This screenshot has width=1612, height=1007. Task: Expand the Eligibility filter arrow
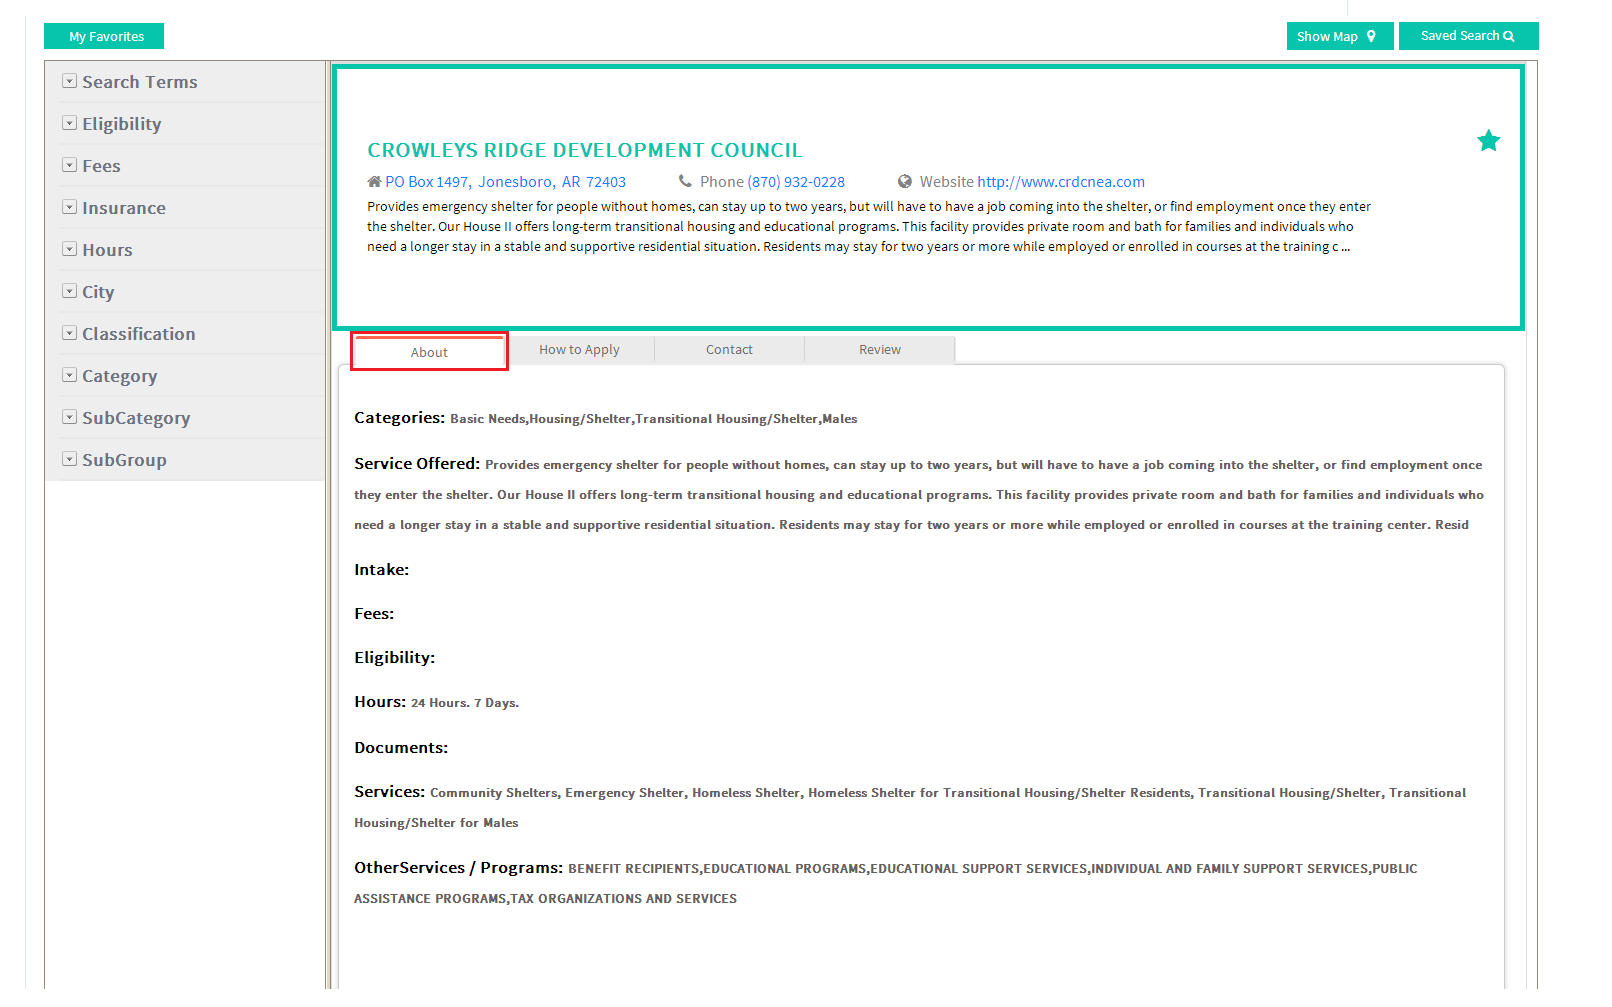coord(69,123)
